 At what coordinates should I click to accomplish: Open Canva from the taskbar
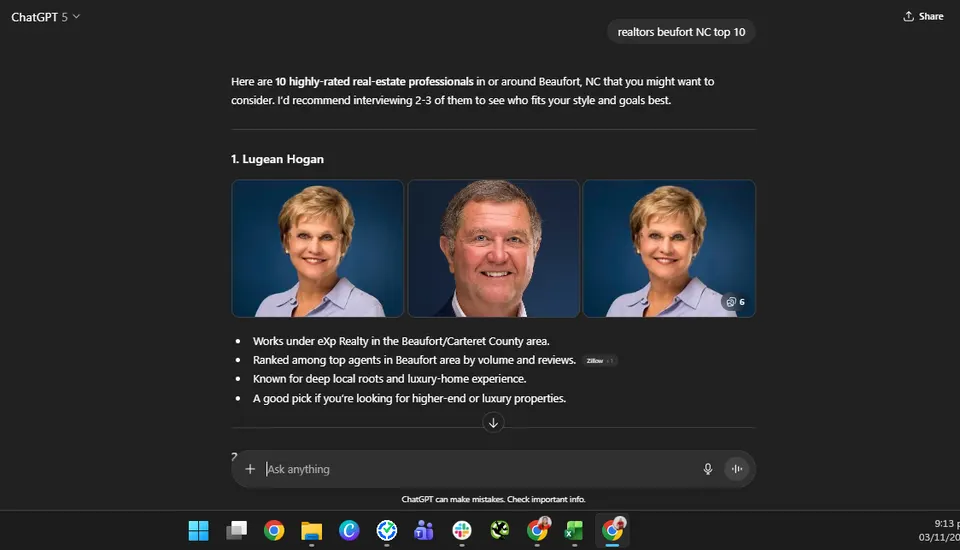click(349, 530)
